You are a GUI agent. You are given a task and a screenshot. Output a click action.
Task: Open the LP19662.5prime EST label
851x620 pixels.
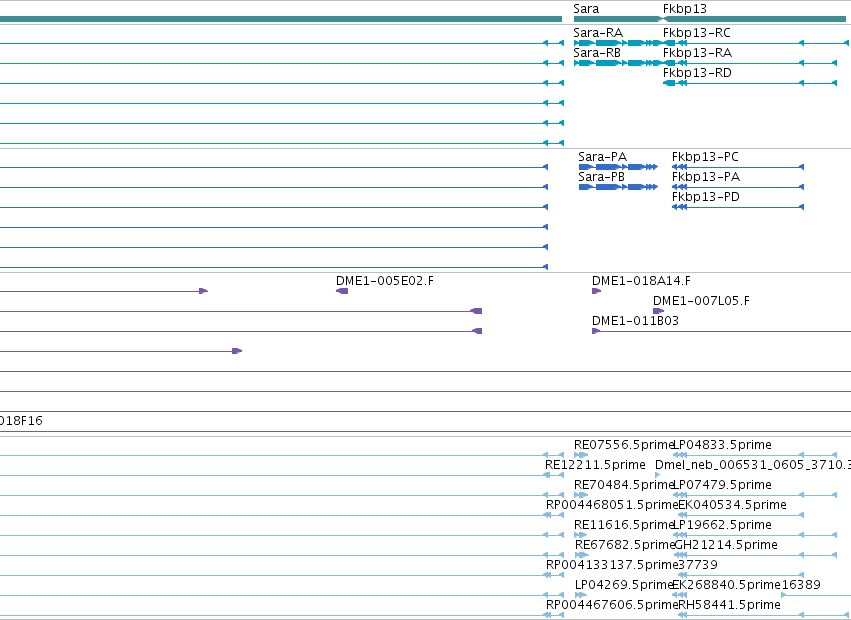[722, 525]
